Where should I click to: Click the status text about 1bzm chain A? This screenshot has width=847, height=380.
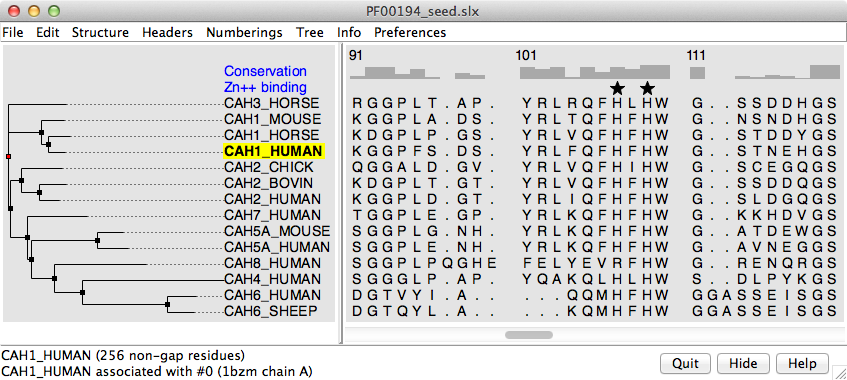click(x=157, y=372)
